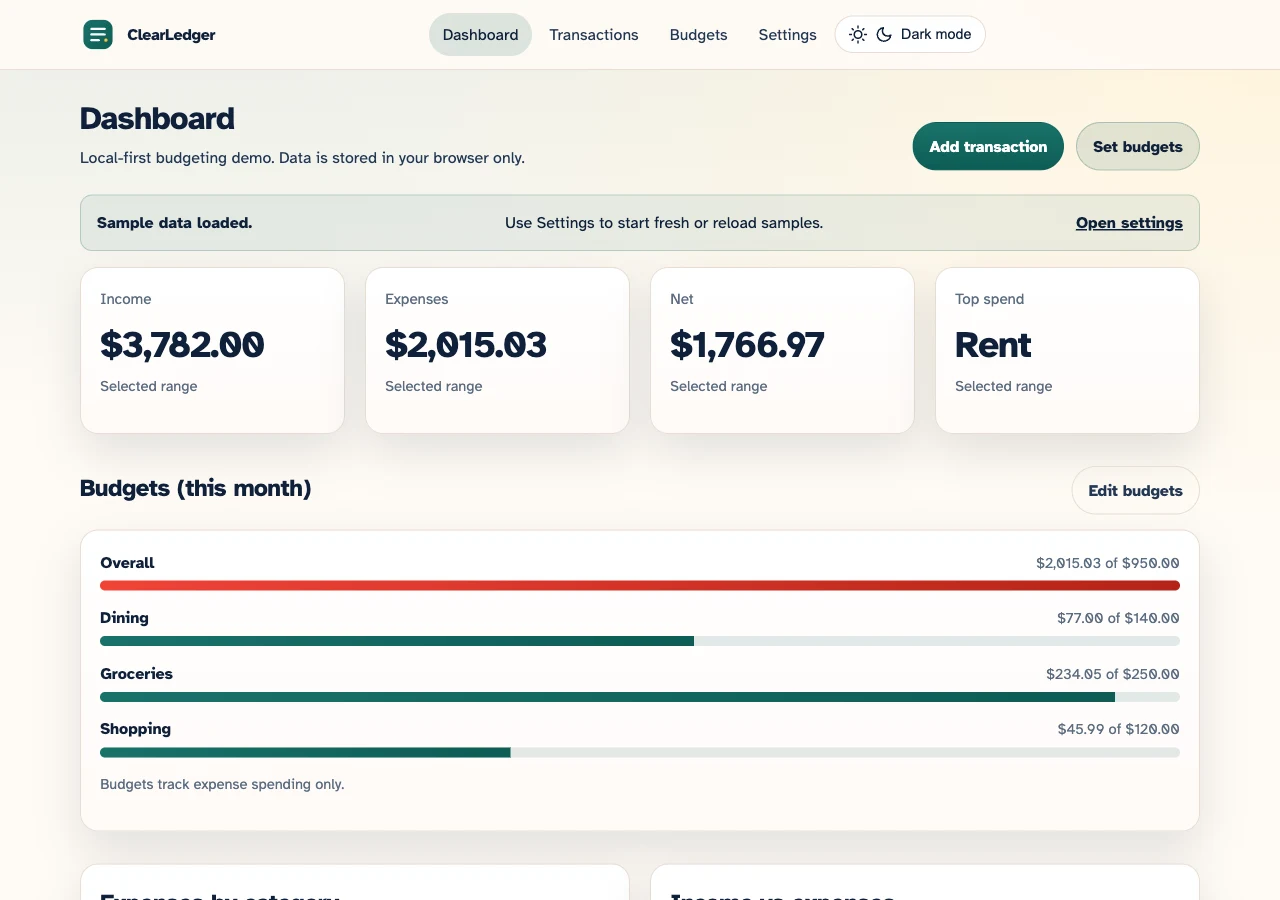Select the Income $3,782.00 value
Screen dimensions: 1280x900
pos(182,345)
